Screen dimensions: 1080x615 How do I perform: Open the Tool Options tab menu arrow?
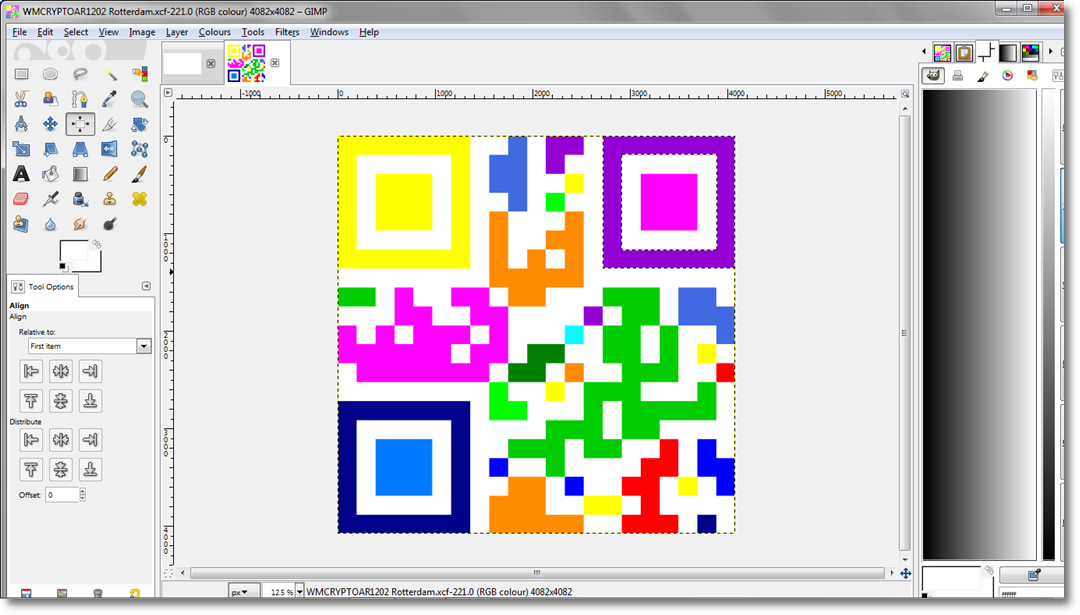[146, 286]
